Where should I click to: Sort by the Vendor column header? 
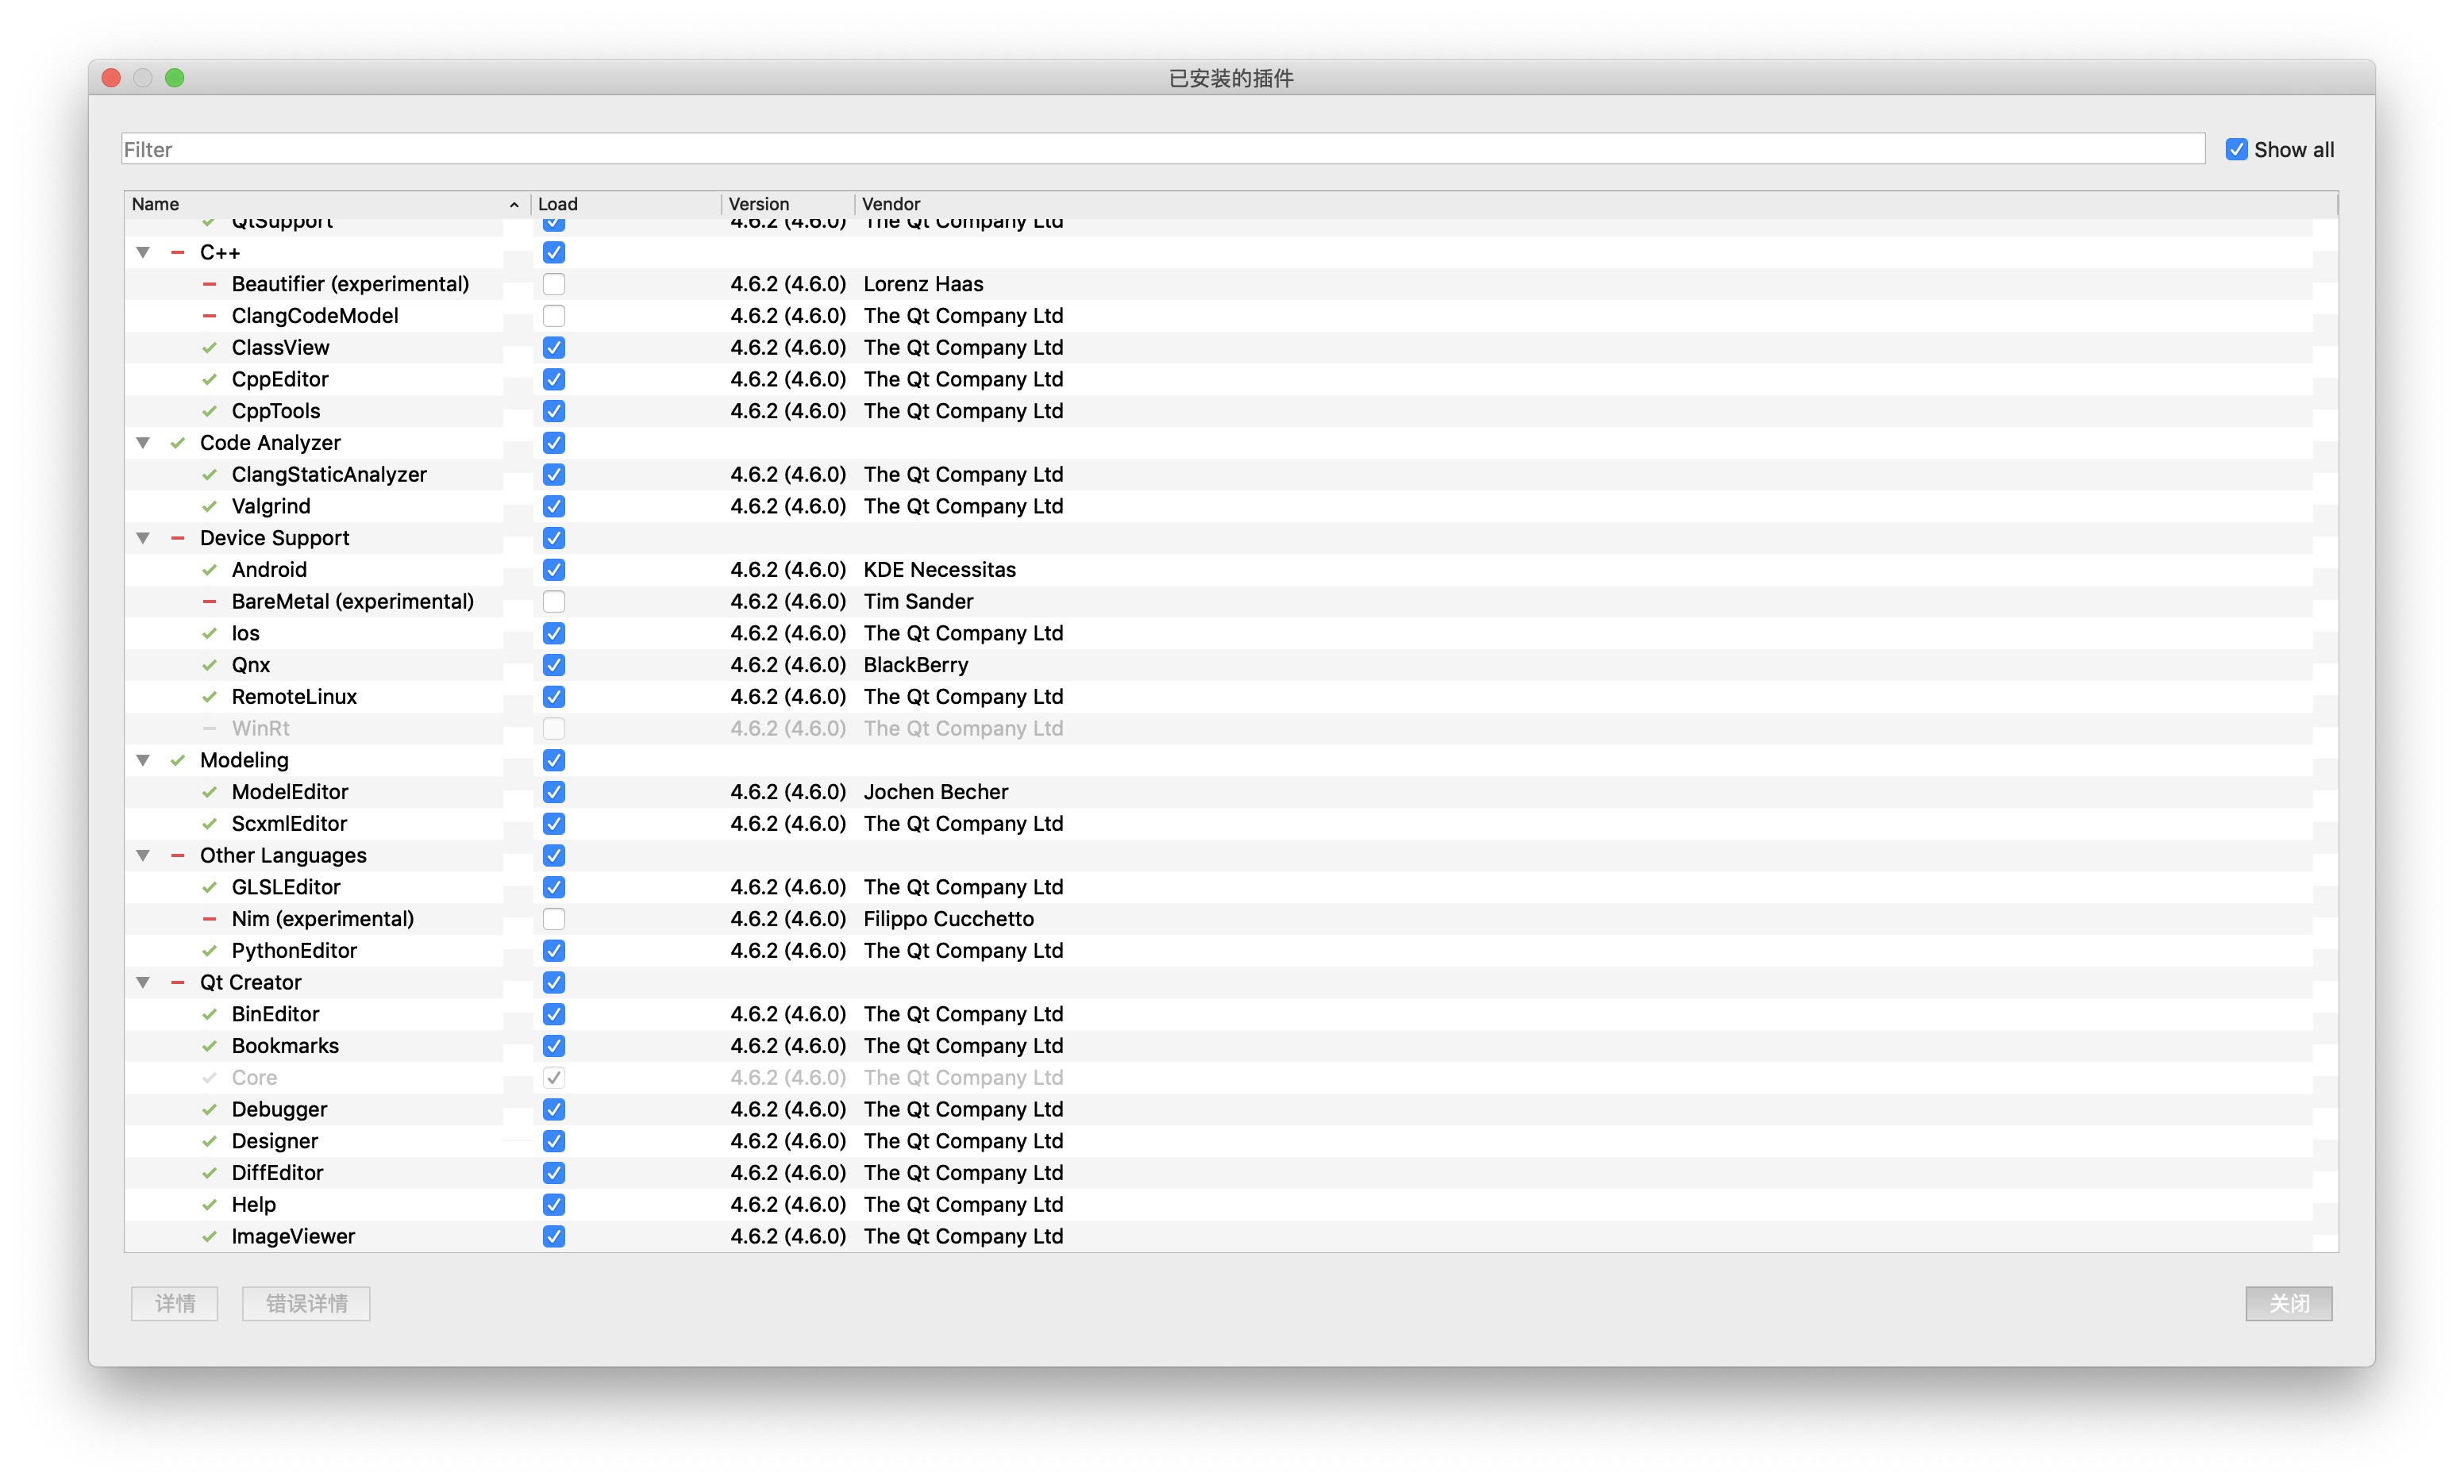[x=1596, y=204]
